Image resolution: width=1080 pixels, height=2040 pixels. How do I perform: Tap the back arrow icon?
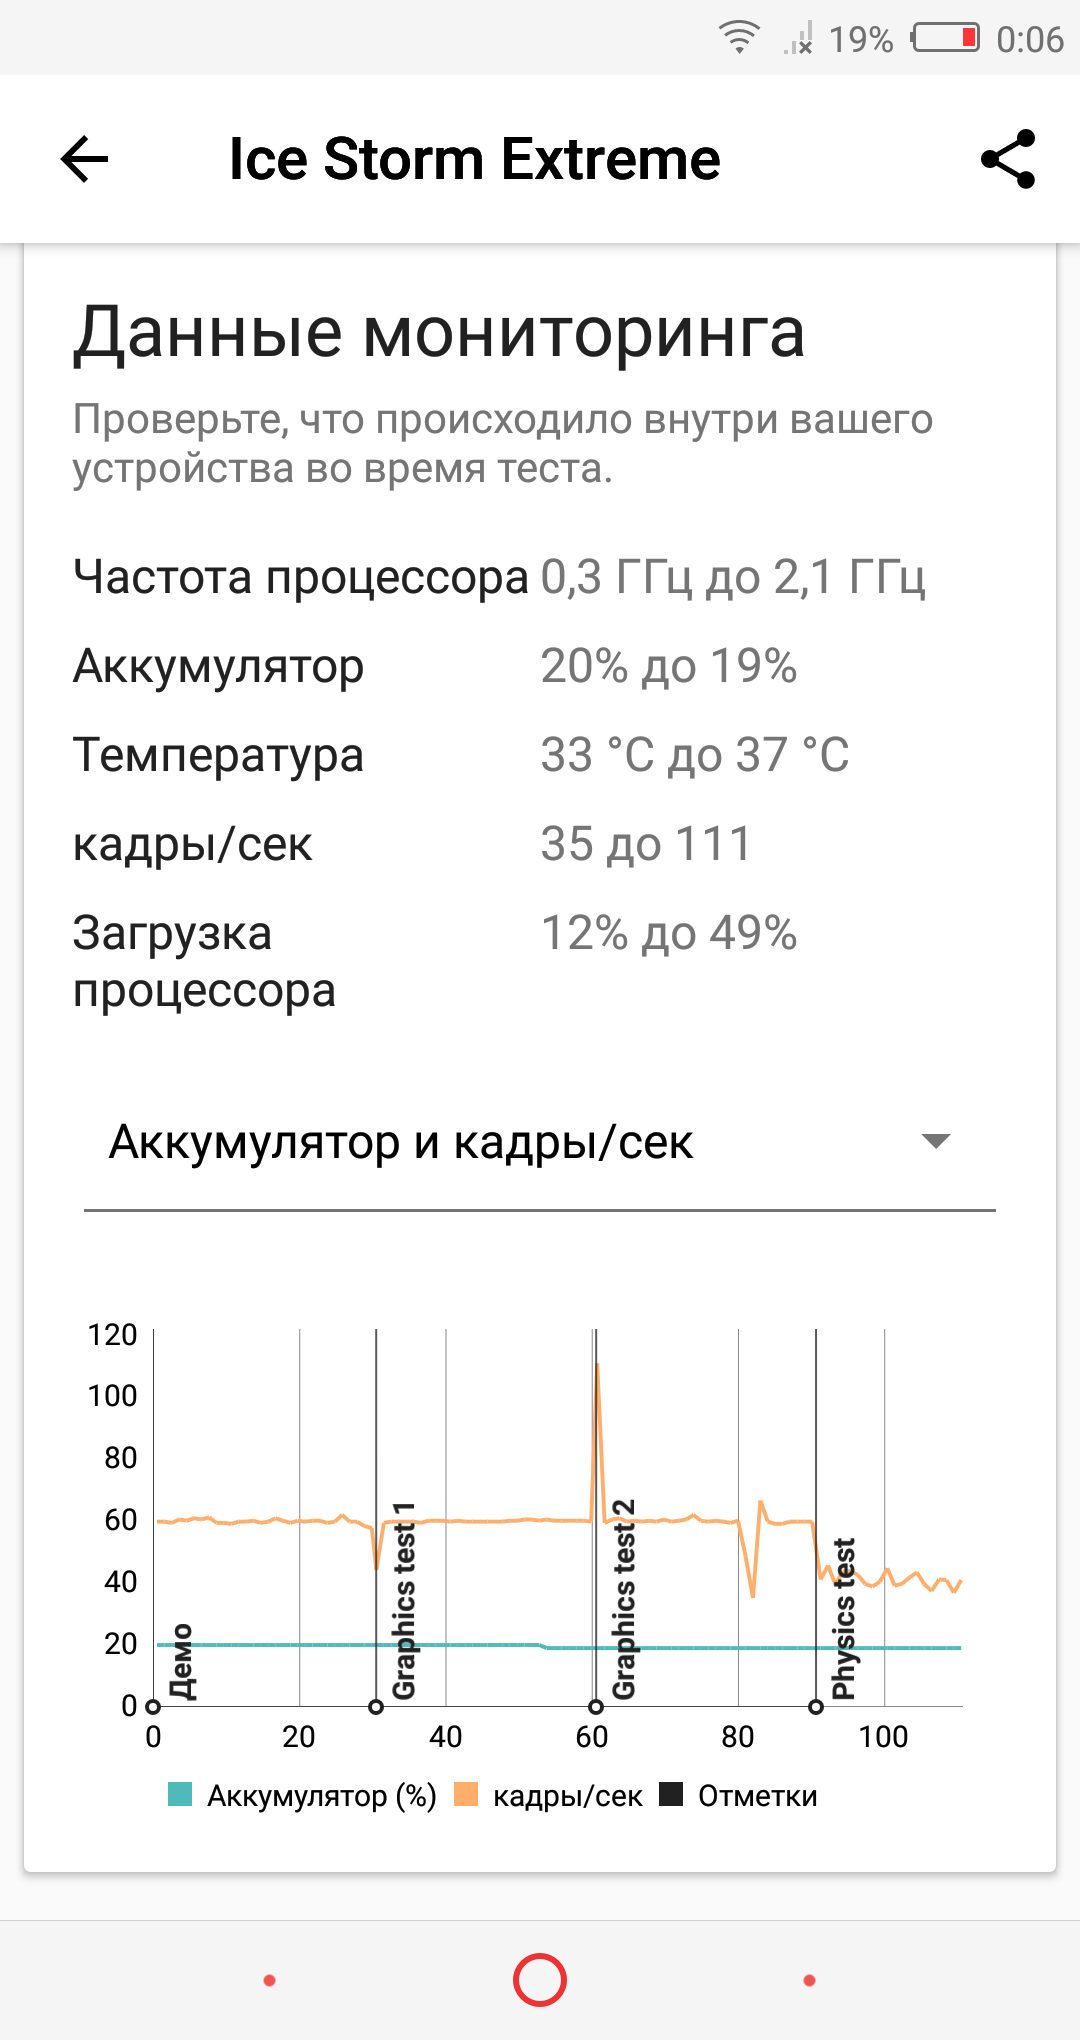tap(84, 159)
